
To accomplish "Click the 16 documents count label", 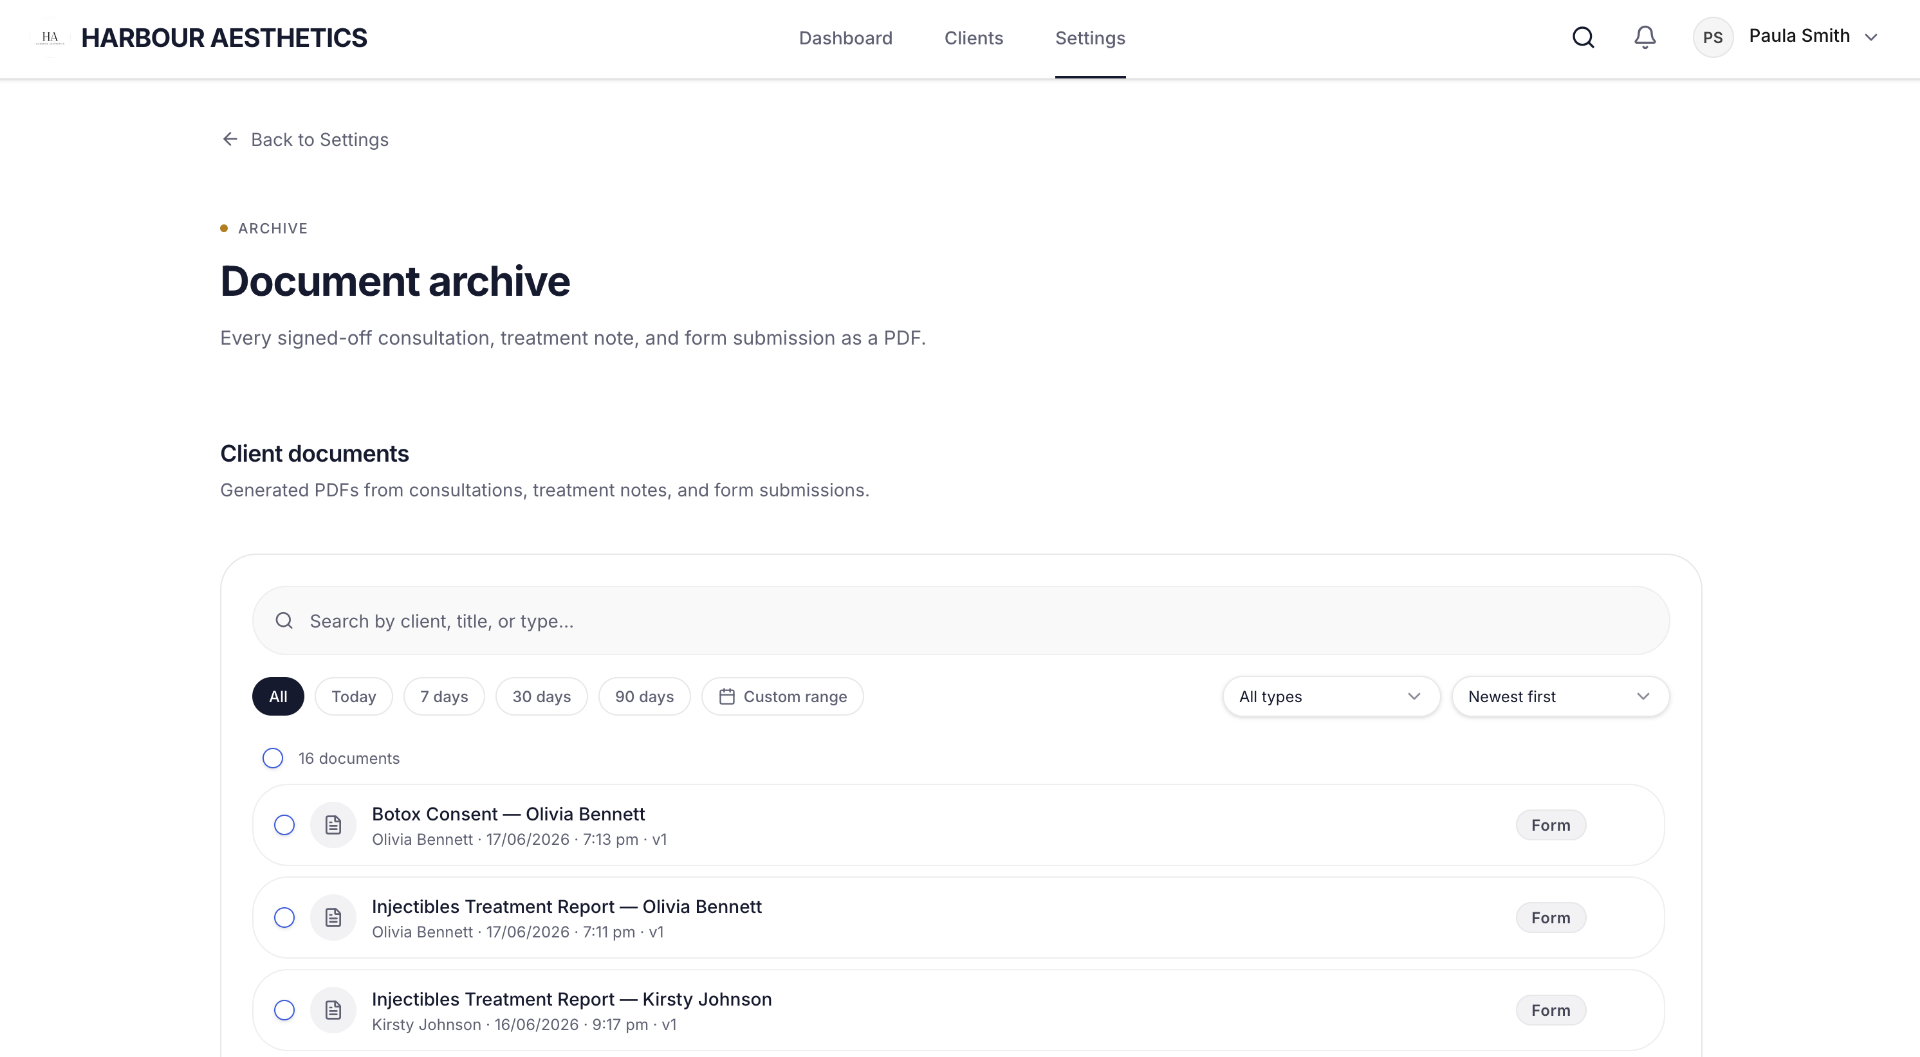I will coord(349,758).
